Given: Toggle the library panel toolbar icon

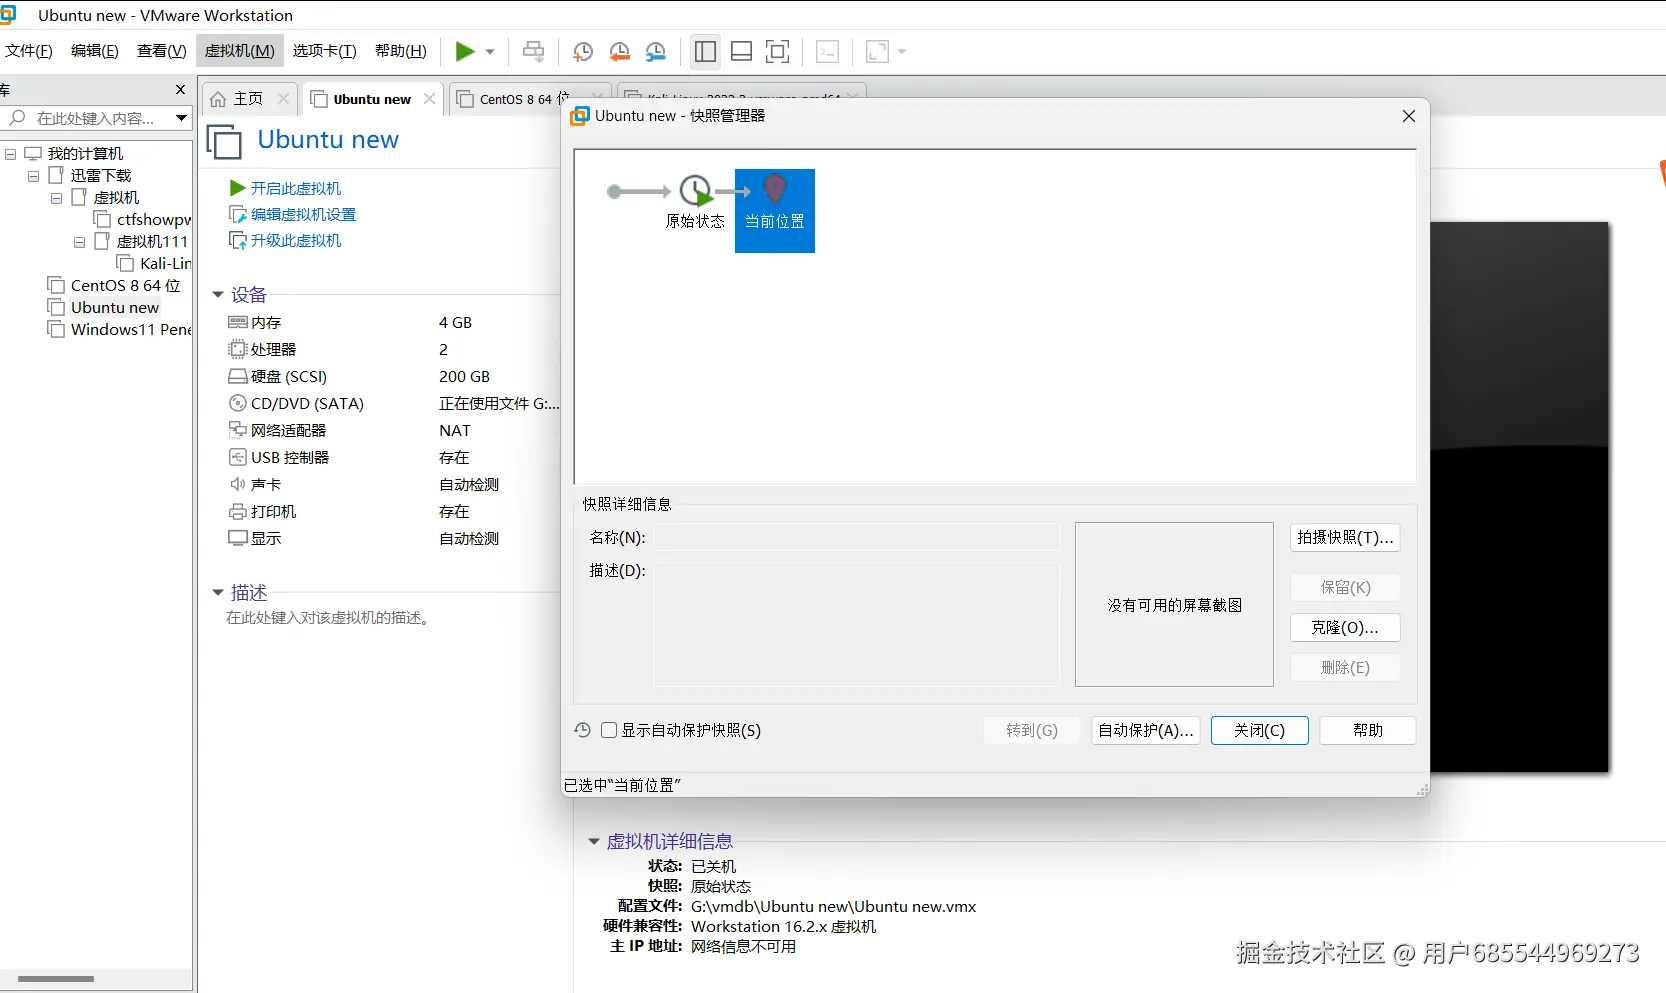Looking at the screenshot, I should click(x=705, y=52).
